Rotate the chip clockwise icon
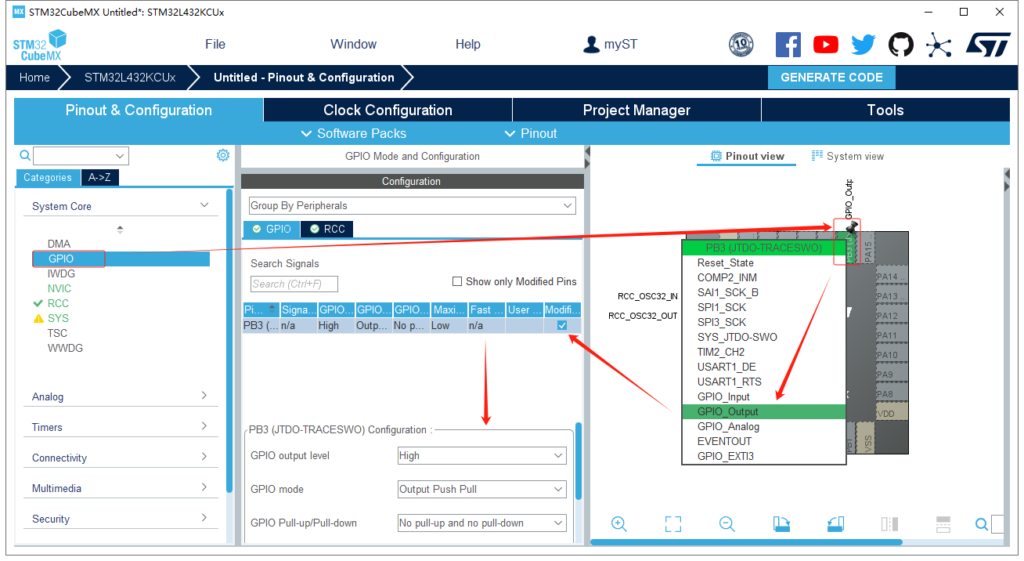Image resolution: width=1024 pixels, height=561 pixels. (781, 524)
